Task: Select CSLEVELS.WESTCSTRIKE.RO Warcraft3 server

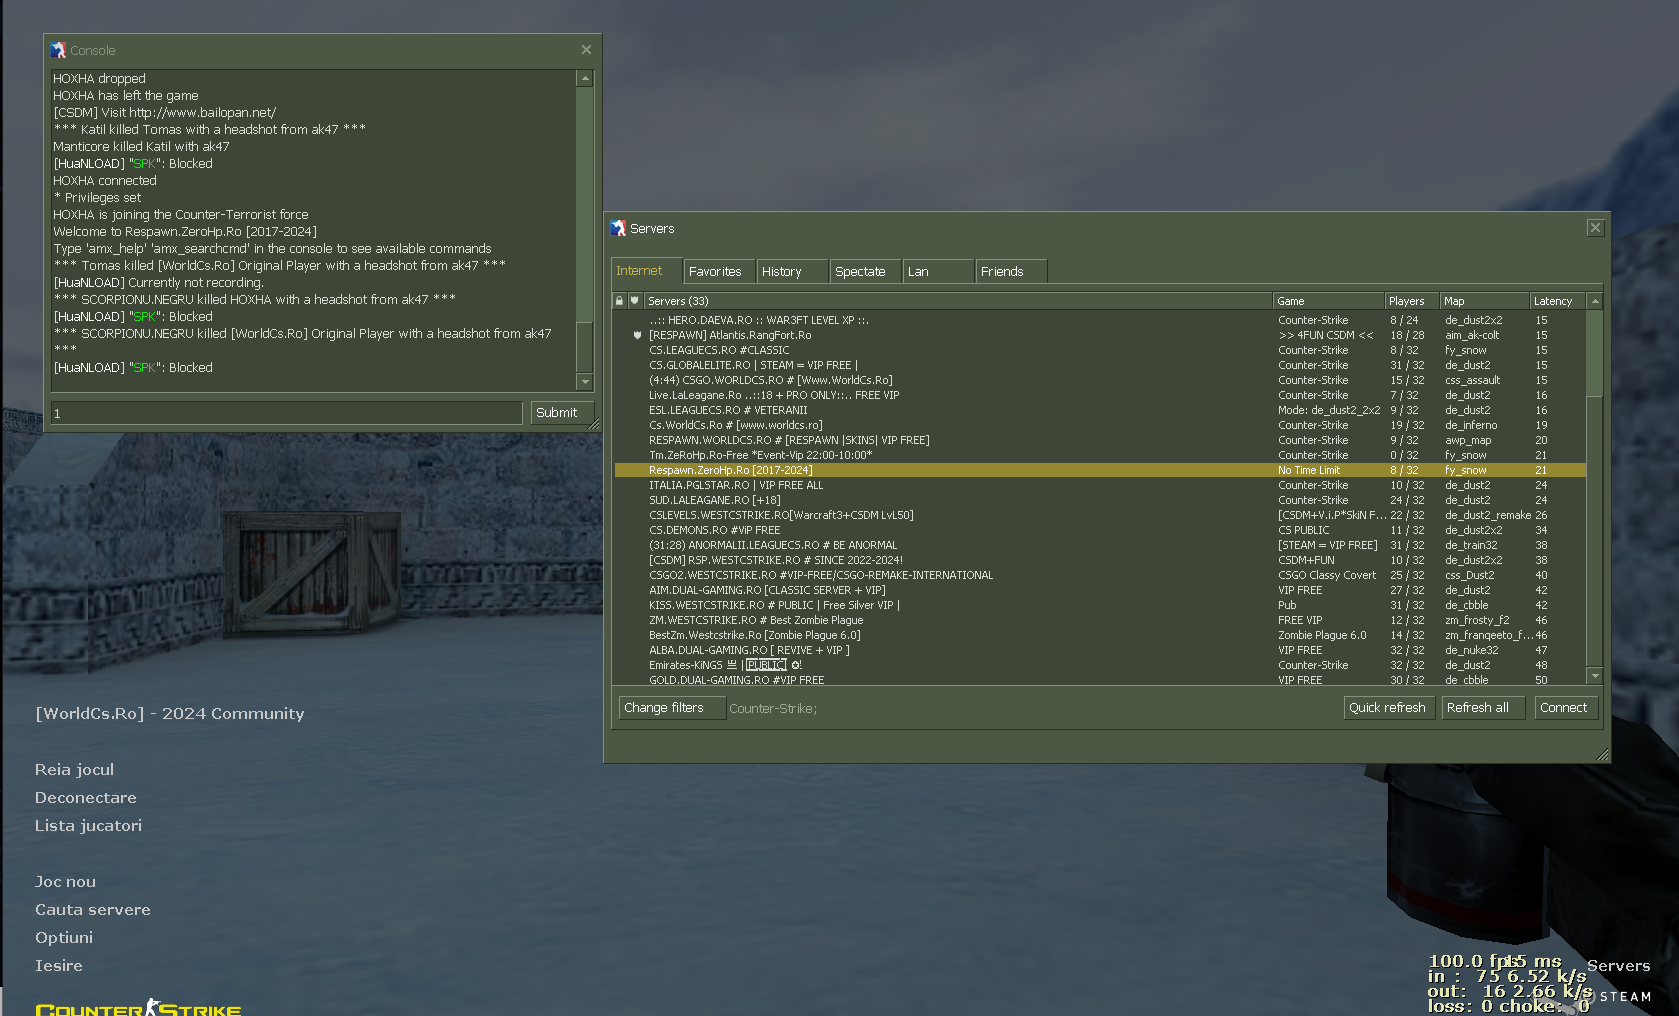Action: coord(1100,515)
